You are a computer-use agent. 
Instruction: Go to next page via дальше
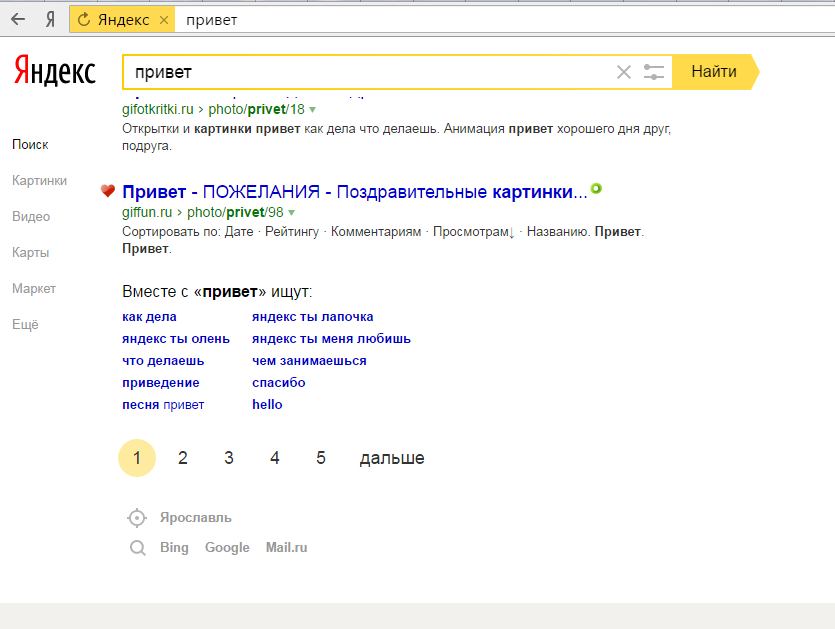click(392, 458)
